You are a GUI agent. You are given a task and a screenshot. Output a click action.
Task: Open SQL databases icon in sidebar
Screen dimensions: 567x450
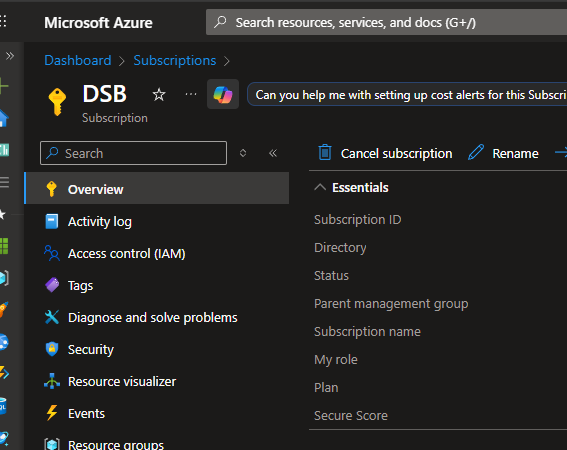click(x=3, y=406)
